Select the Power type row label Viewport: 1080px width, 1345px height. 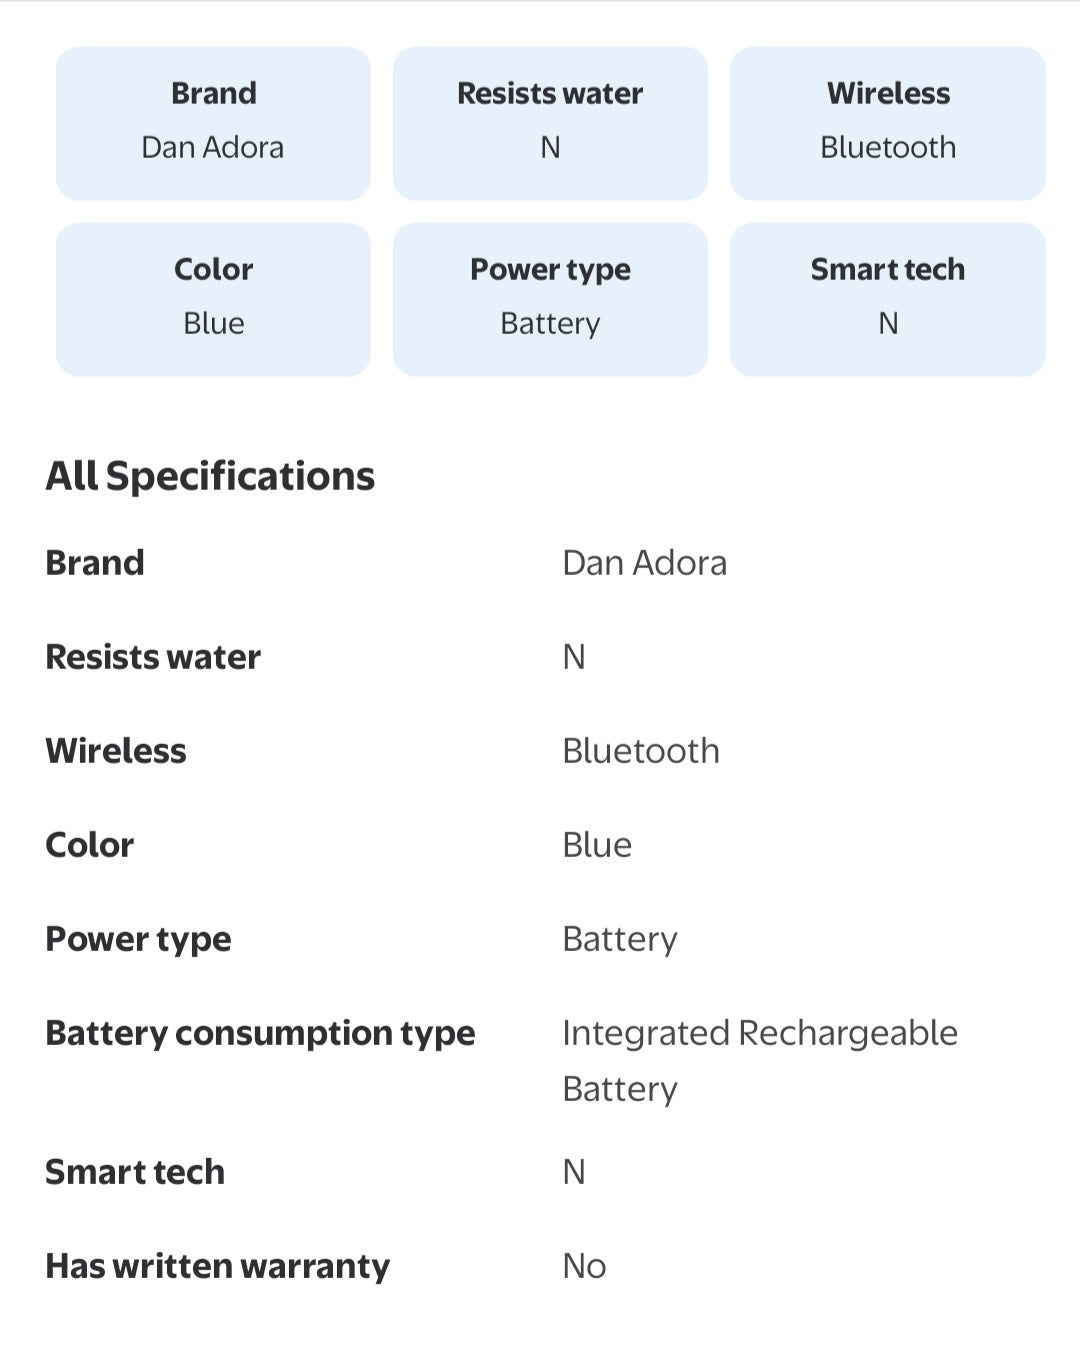tap(138, 939)
